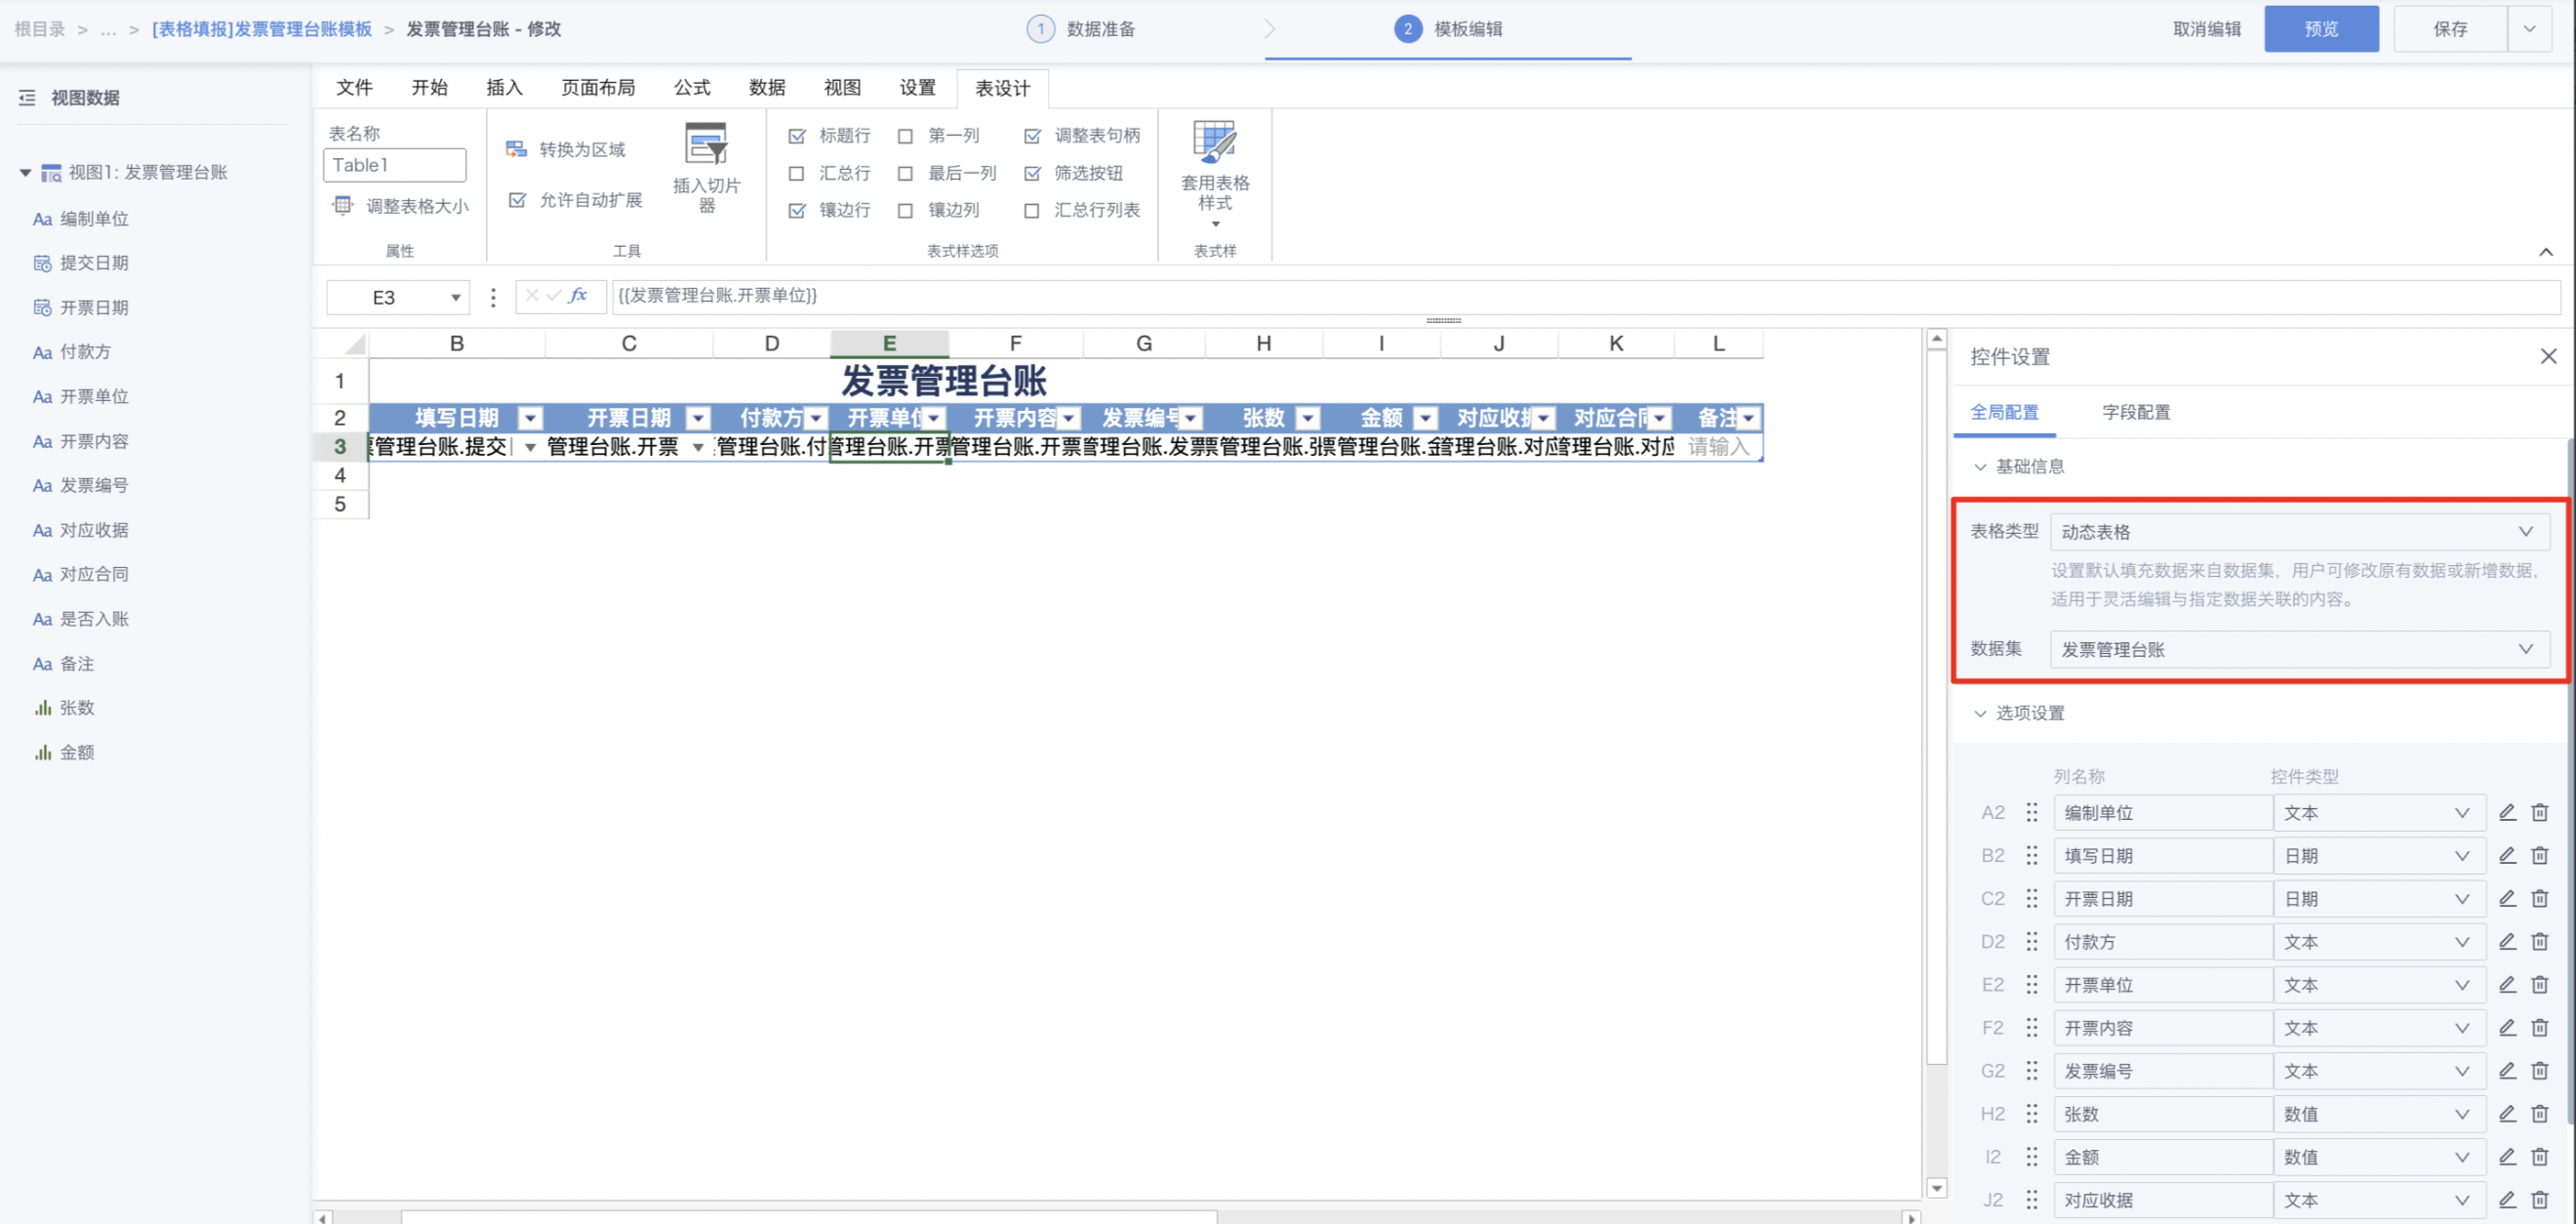Image resolution: width=2576 pixels, height=1224 pixels.
Task: Toggle 允许自动扩展 checkbox
Action: [517, 200]
